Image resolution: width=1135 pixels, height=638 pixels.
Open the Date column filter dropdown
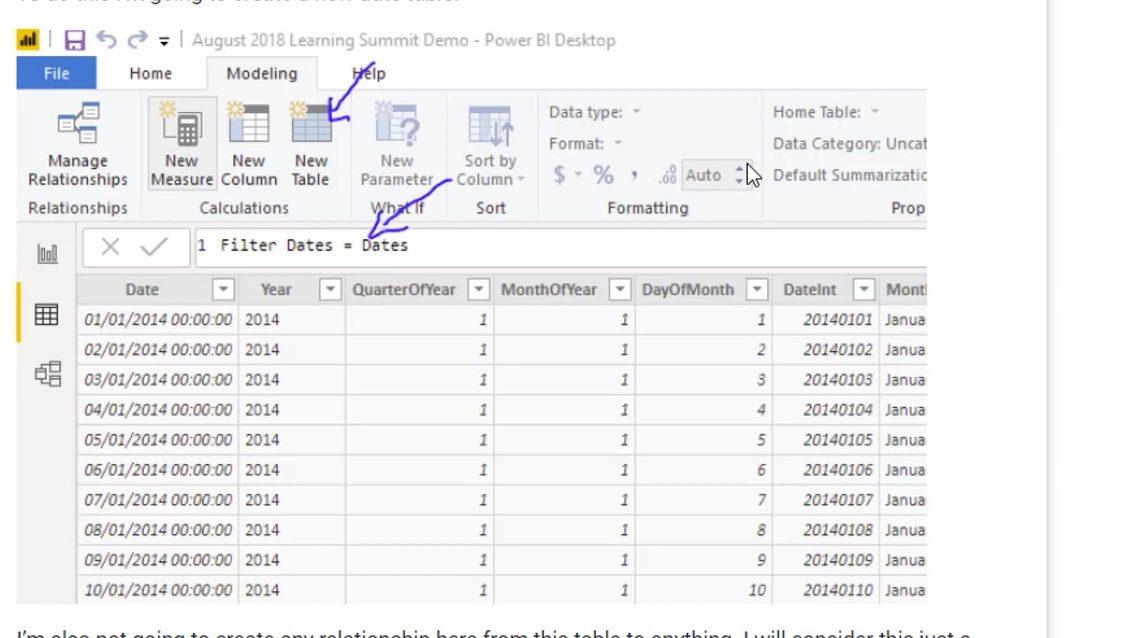(223, 290)
